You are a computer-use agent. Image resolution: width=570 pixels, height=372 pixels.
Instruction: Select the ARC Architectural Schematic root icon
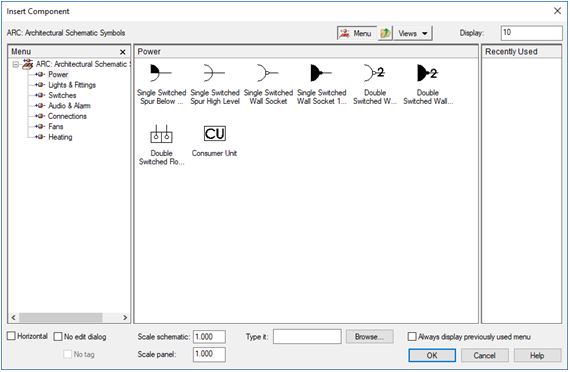pyautogui.click(x=27, y=64)
